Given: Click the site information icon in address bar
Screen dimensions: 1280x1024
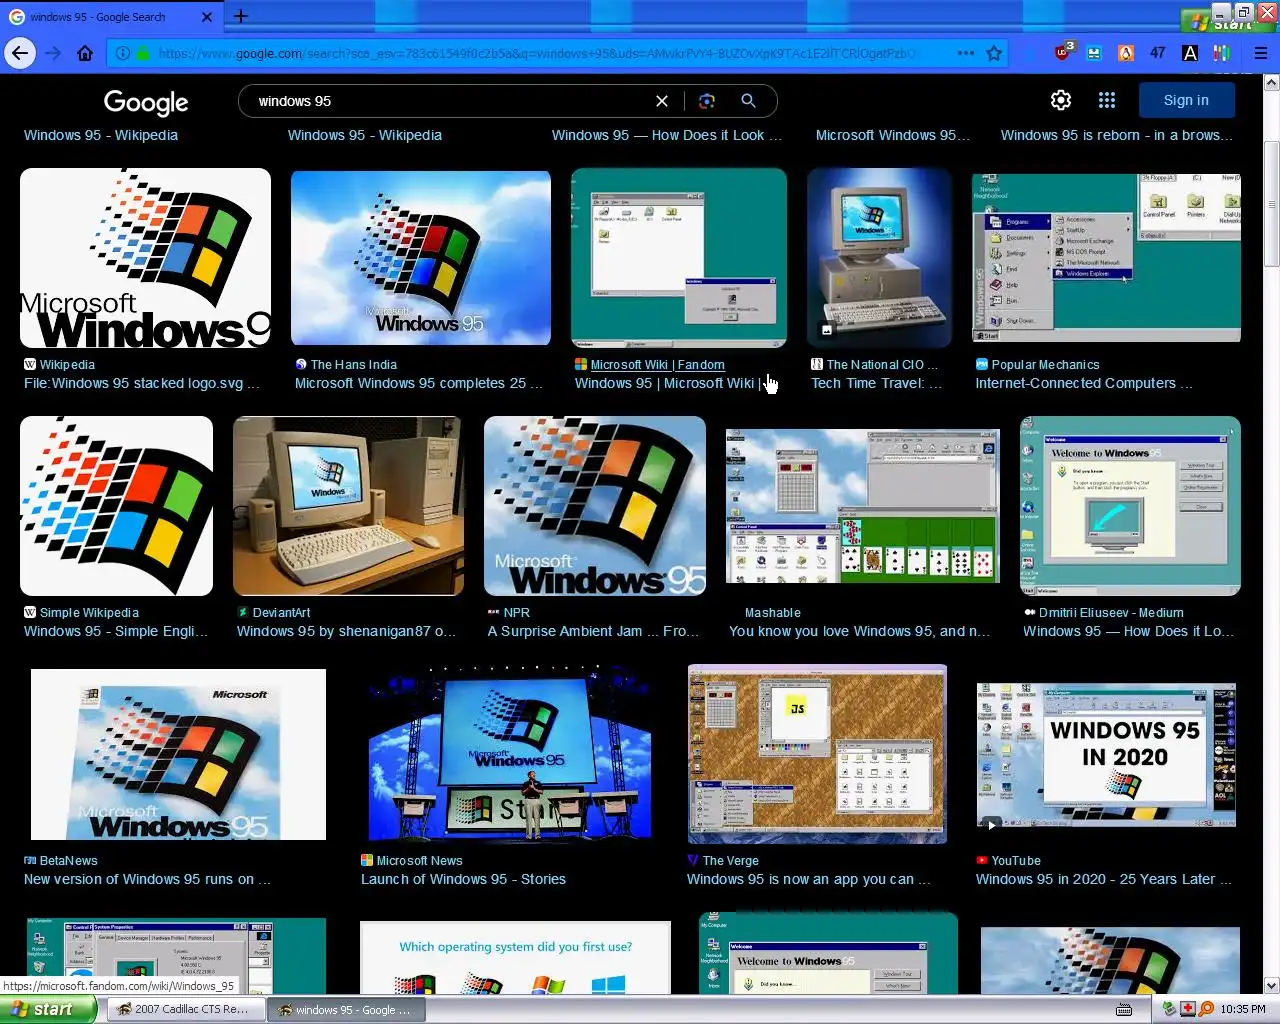Looking at the screenshot, I should point(122,53).
